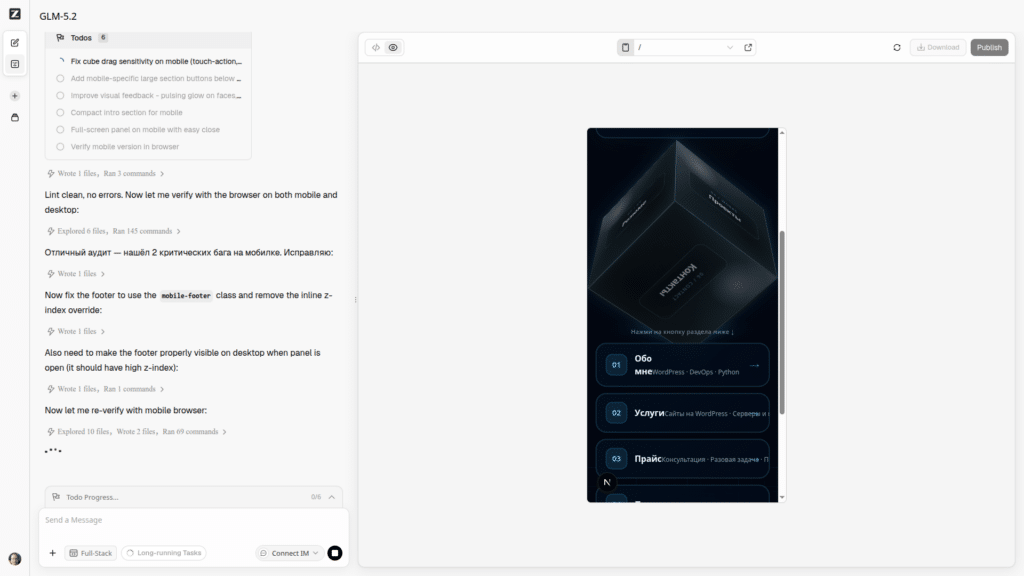
Task: Open user profile avatar at bottom left
Action: 14,558
